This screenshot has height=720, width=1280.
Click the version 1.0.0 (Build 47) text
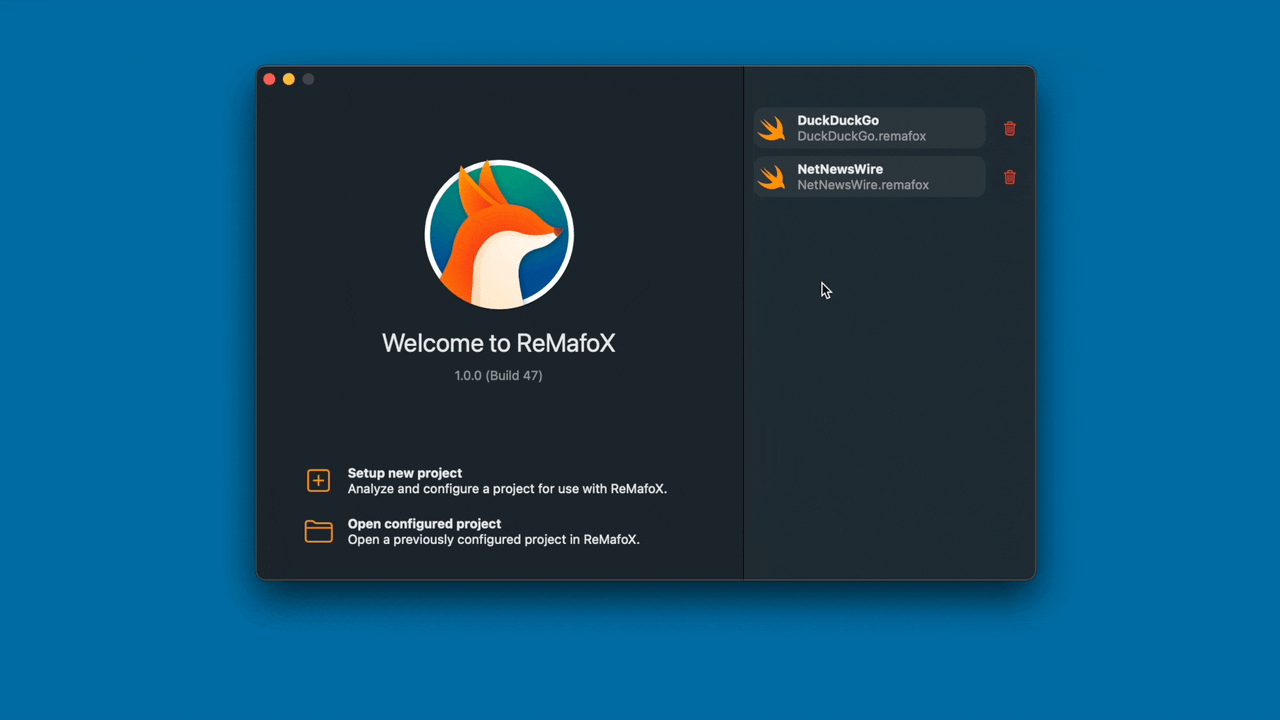pos(498,376)
